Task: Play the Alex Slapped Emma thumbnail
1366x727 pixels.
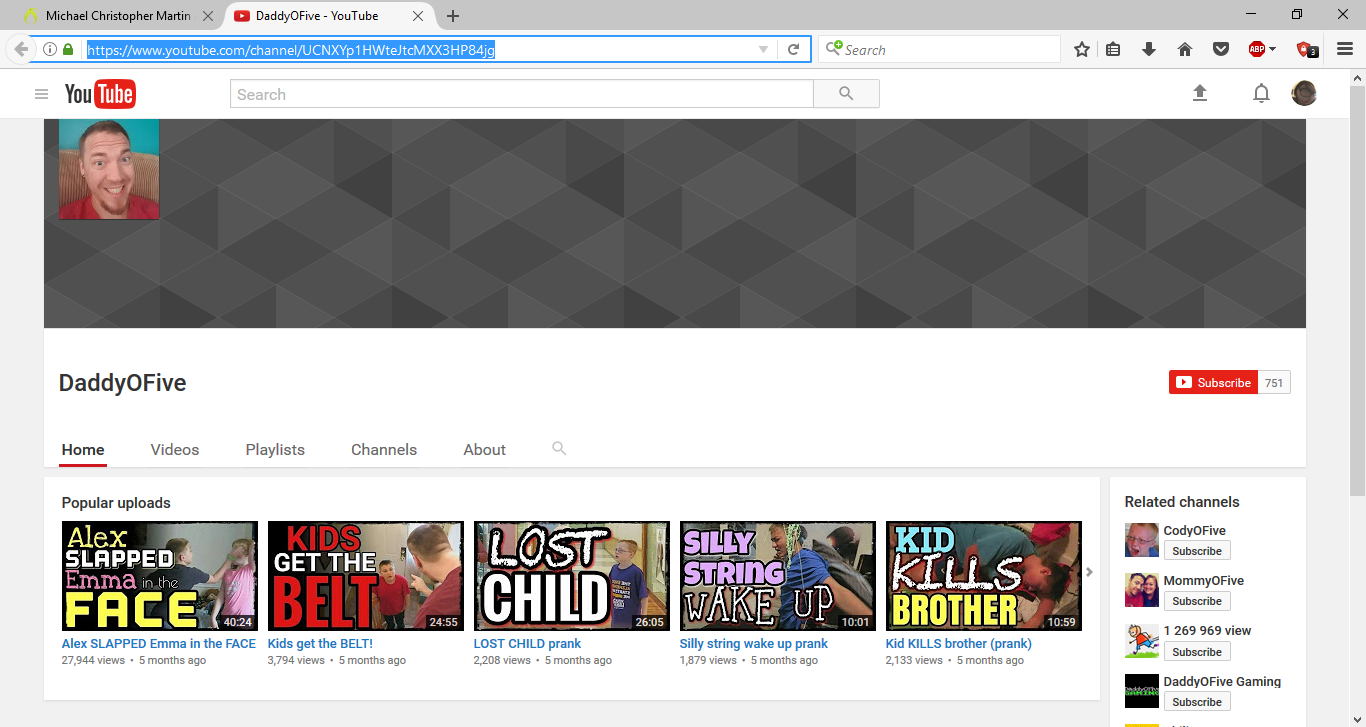Action: 160,575
